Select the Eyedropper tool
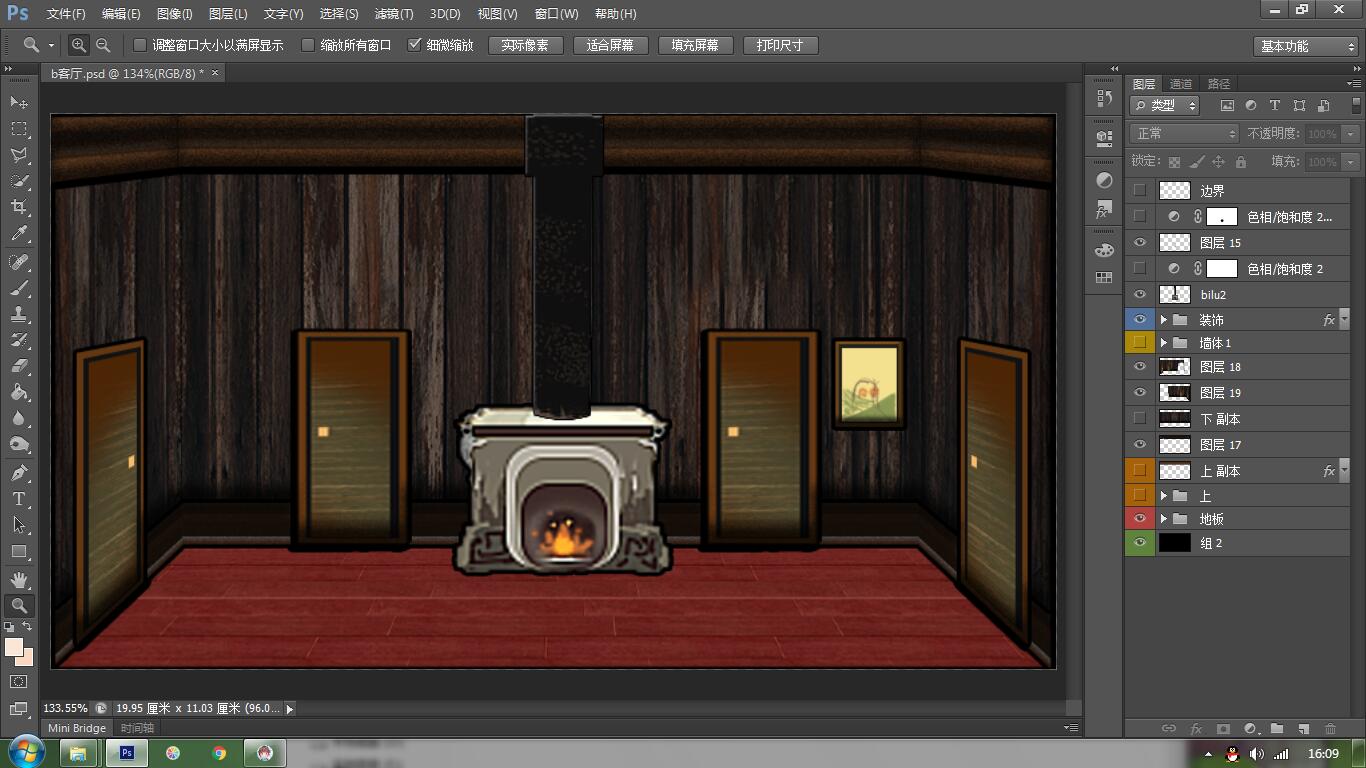 (19, 234)
